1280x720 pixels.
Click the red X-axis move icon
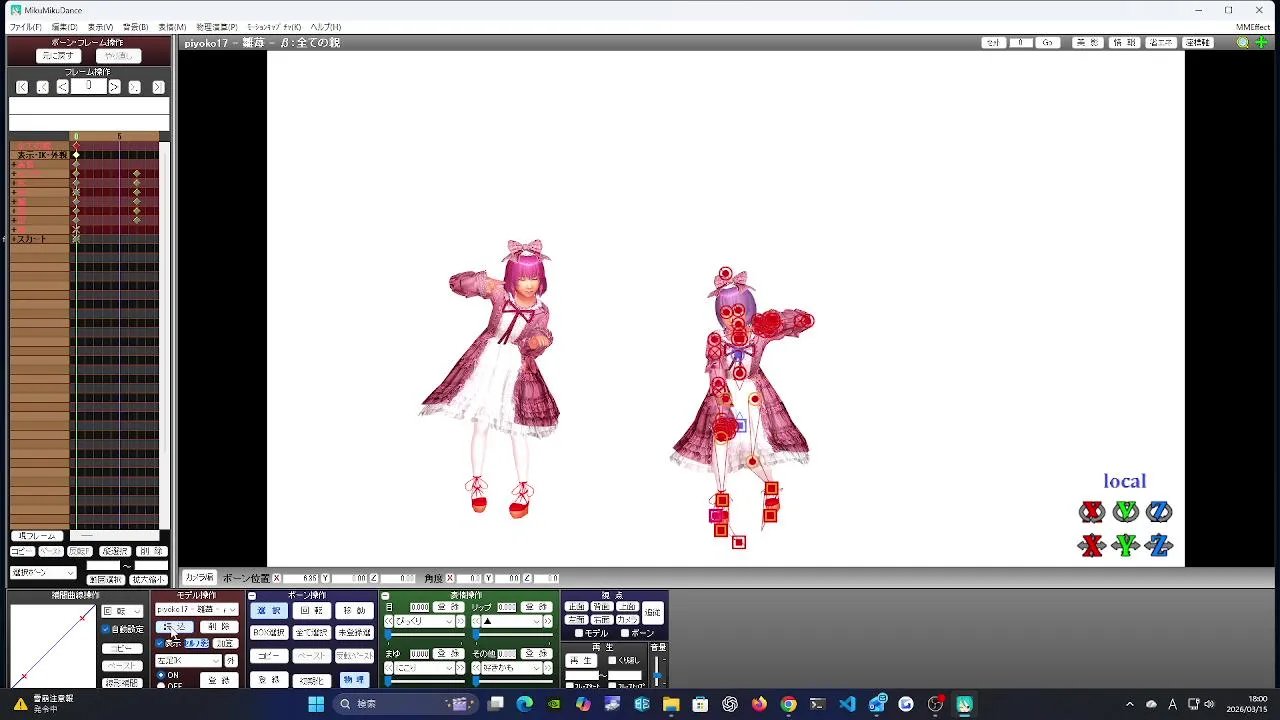pos(1092,545)
